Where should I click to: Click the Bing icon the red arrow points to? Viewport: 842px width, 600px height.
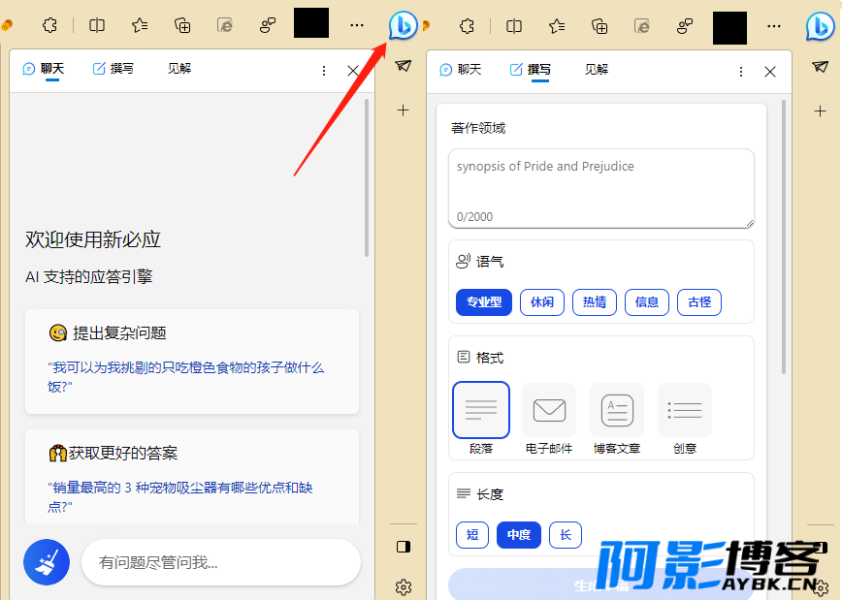click(403, 25)
